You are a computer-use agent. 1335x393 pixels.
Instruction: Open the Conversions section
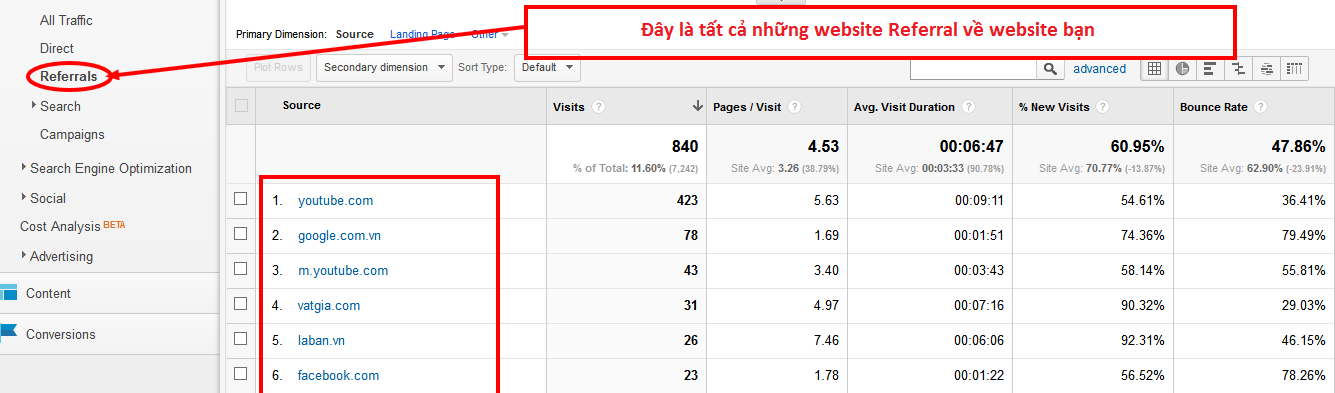(x=61, y=334)
